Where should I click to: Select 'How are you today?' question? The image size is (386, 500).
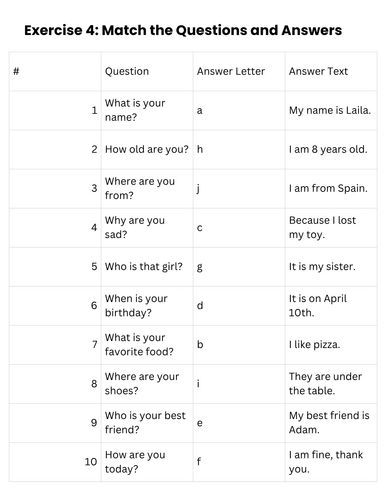[x=135, y=462]
